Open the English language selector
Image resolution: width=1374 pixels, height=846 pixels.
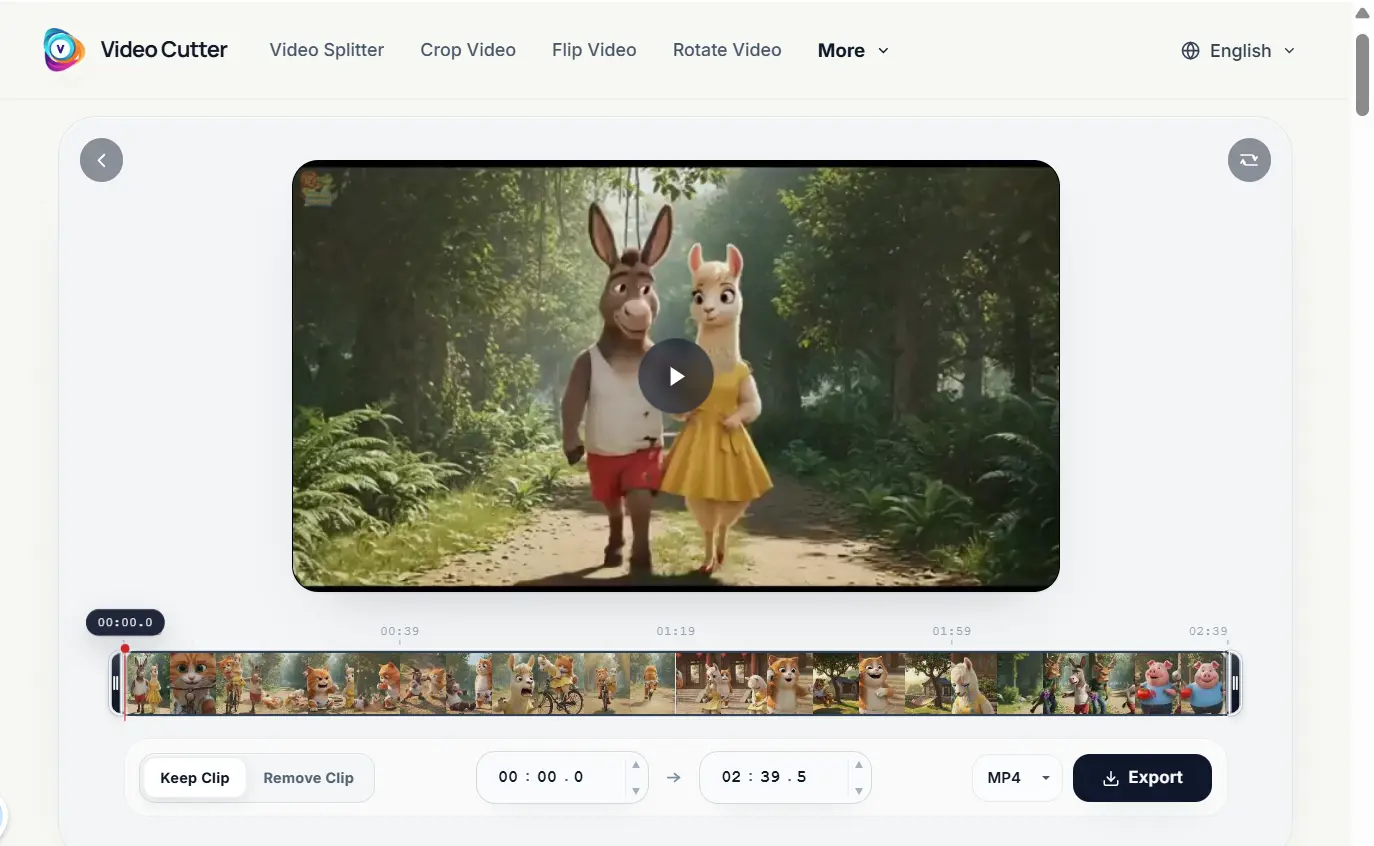pyautogui.click(x=1238, y=51)
